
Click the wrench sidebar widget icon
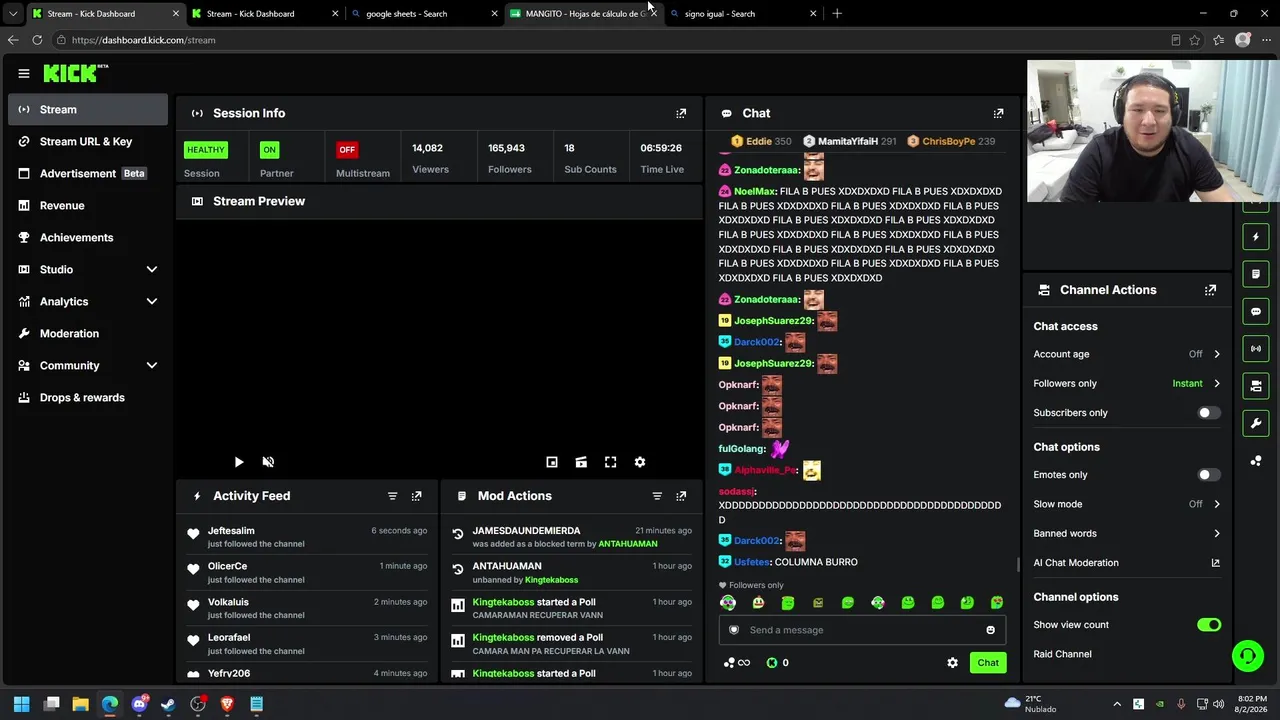1256,423
